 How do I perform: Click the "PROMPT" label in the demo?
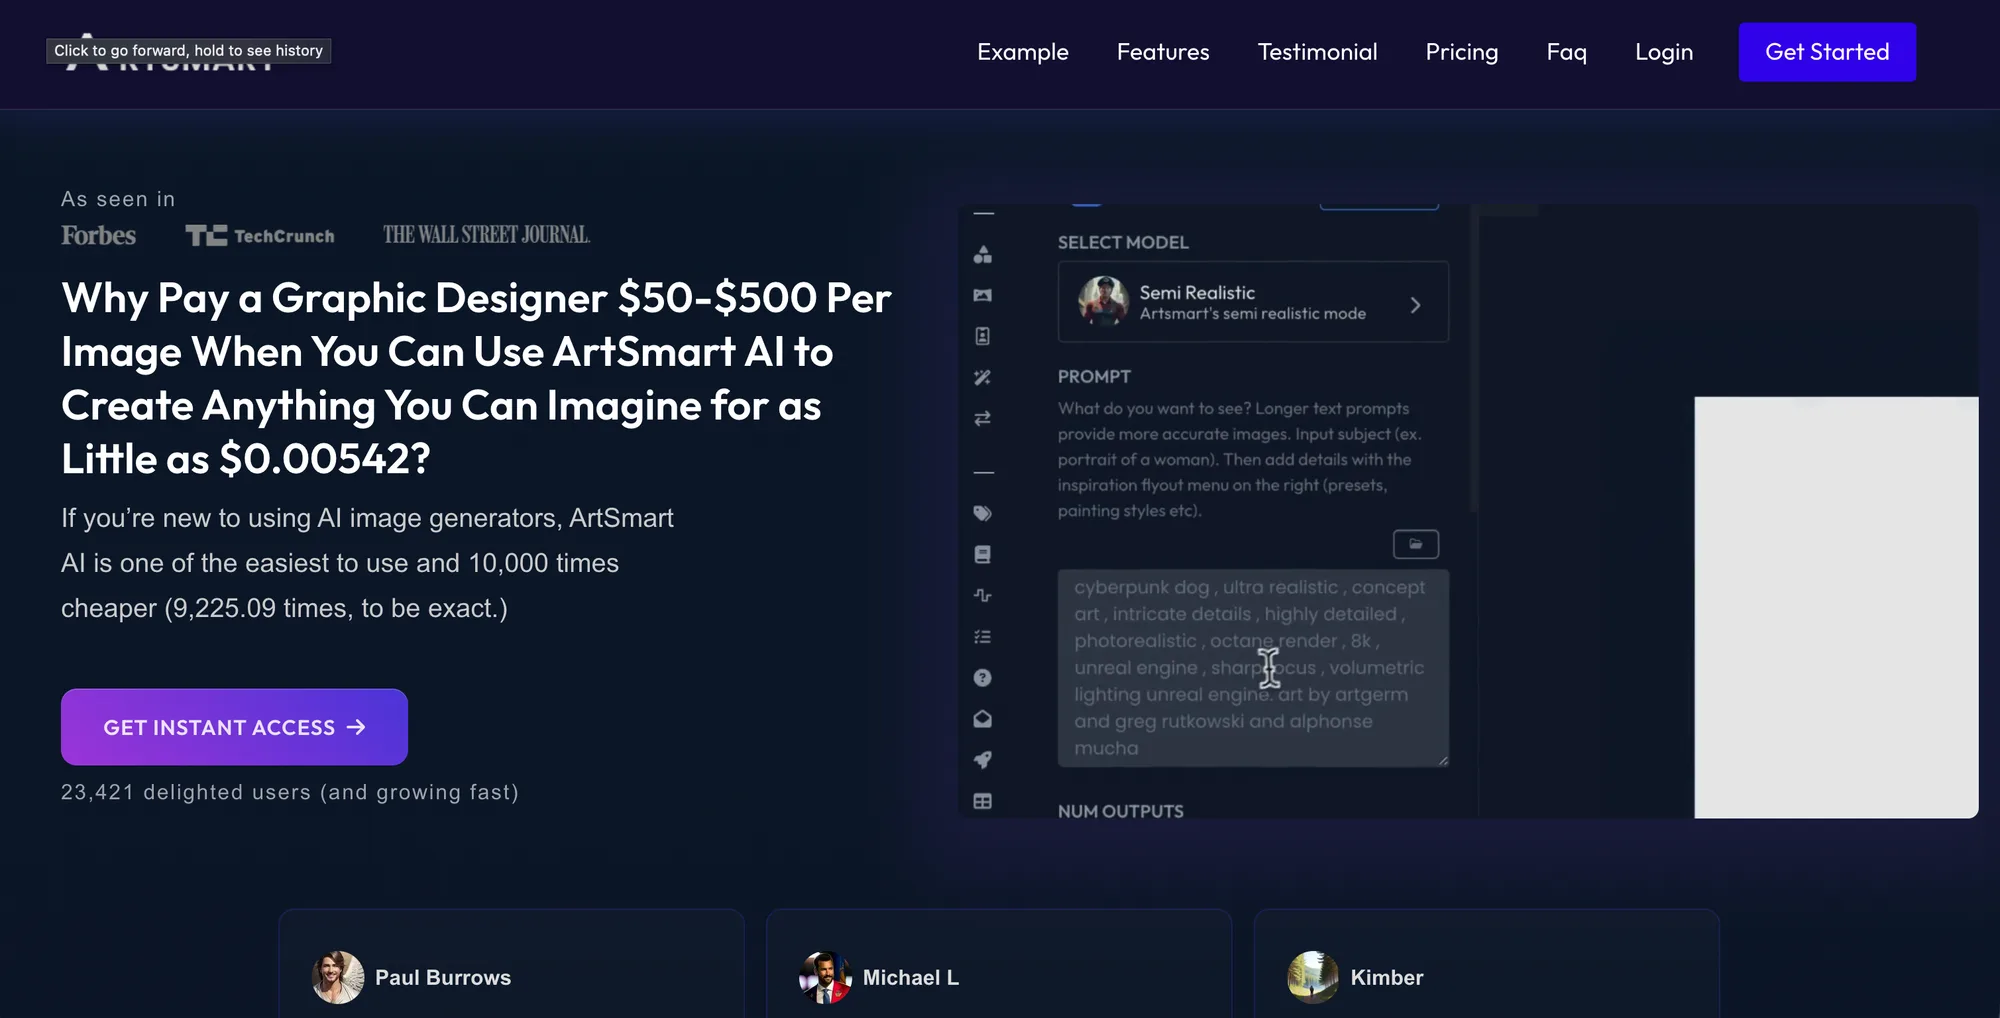click(x=1094, y=376)
